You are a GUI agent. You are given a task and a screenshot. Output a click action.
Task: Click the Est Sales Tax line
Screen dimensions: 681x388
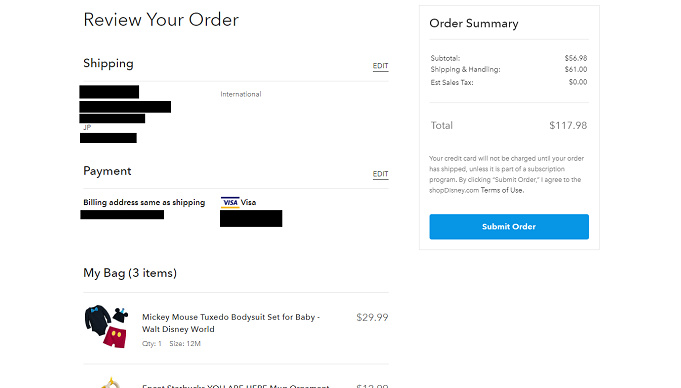point(509,82)
